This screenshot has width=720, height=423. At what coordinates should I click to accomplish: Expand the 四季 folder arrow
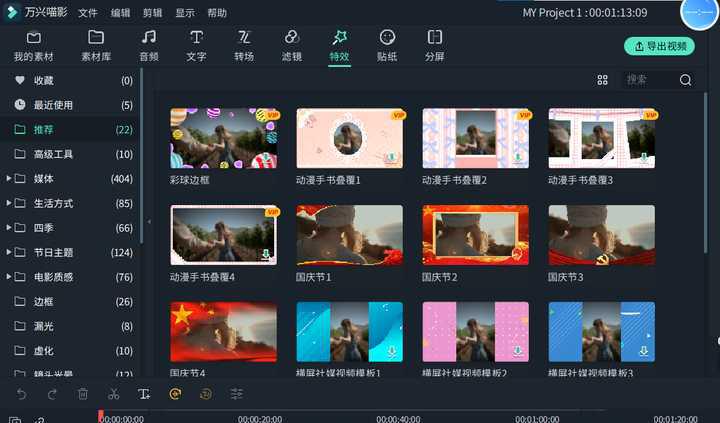pyautogui.click(x=8, y=227)
